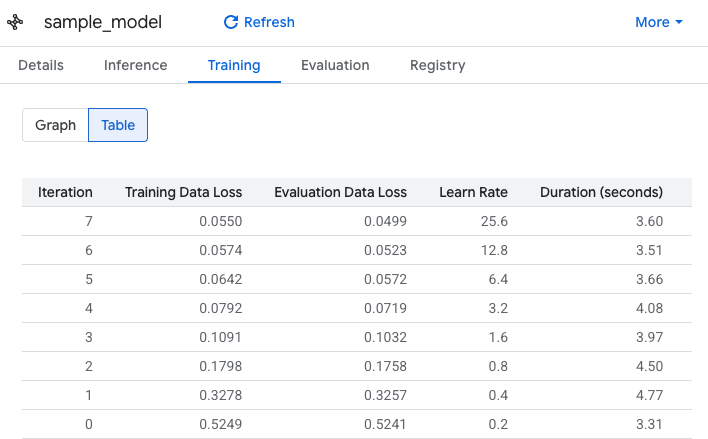
Task: Click learn rate value 6.4
Action: click(x=498, y=279)
